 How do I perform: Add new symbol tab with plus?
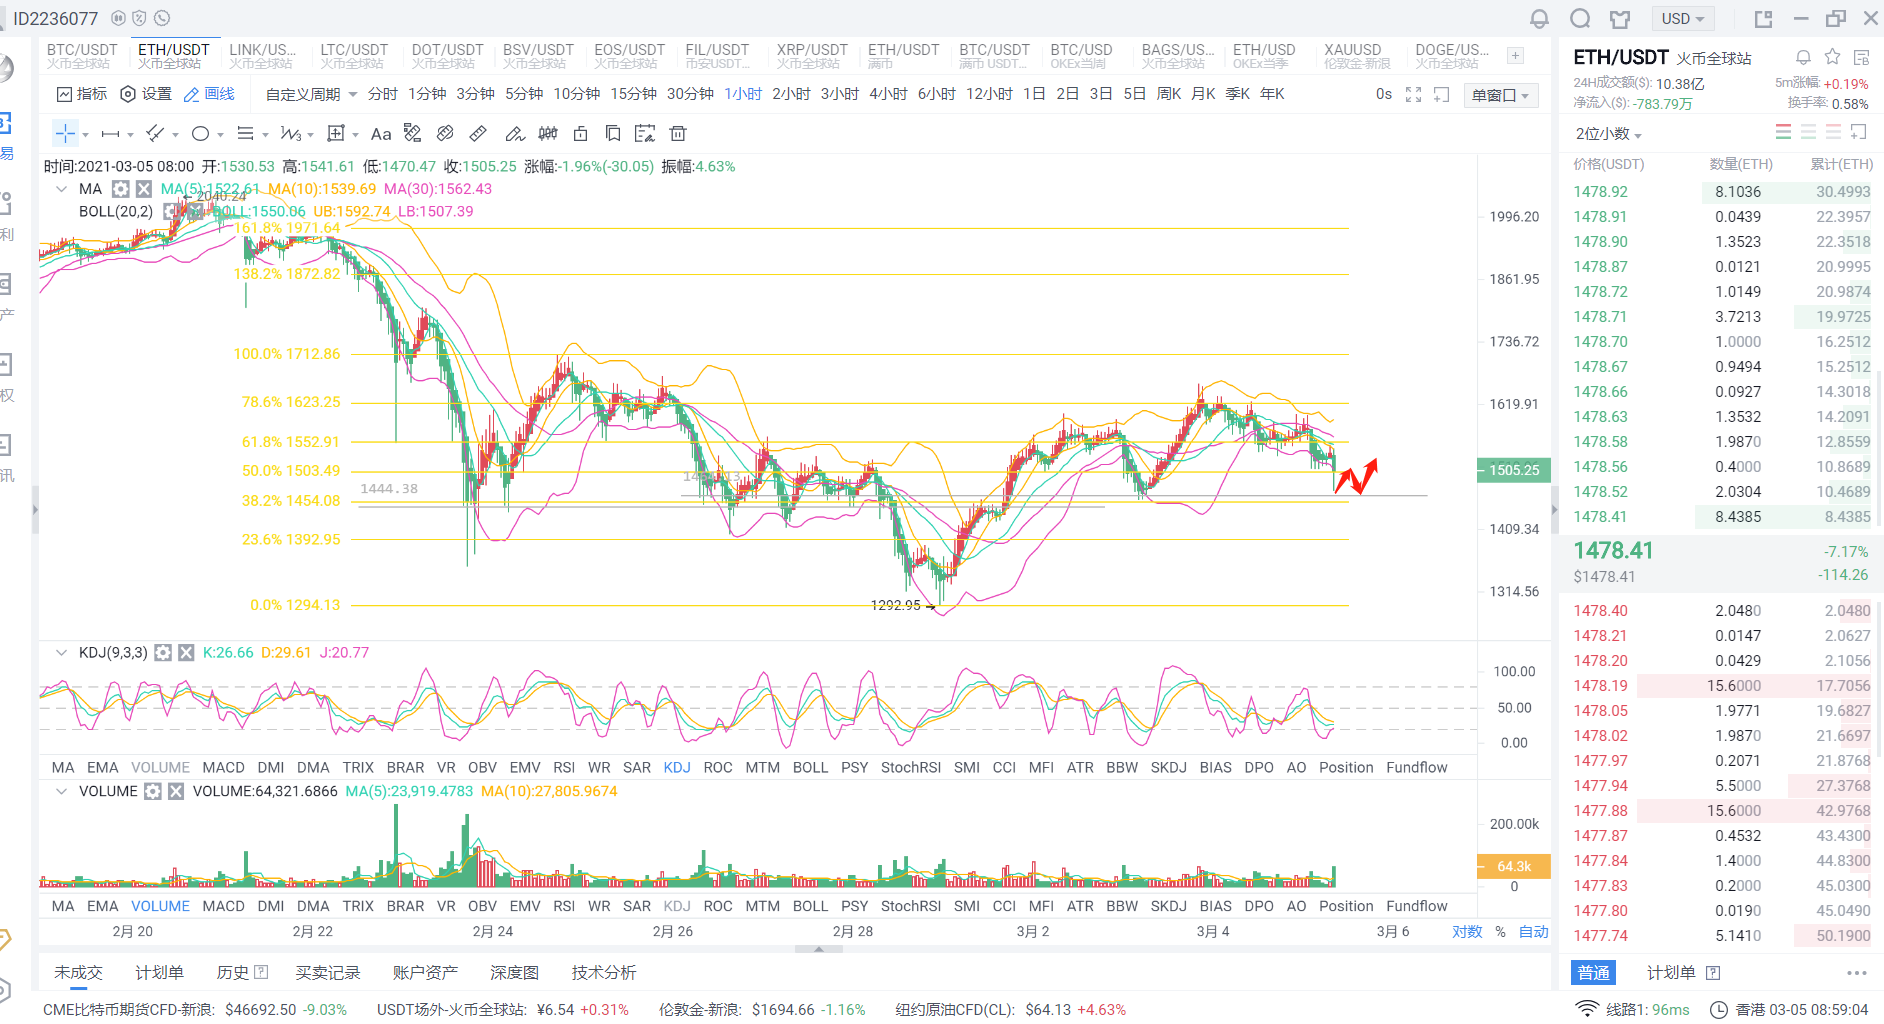[x=1516, y=56]
